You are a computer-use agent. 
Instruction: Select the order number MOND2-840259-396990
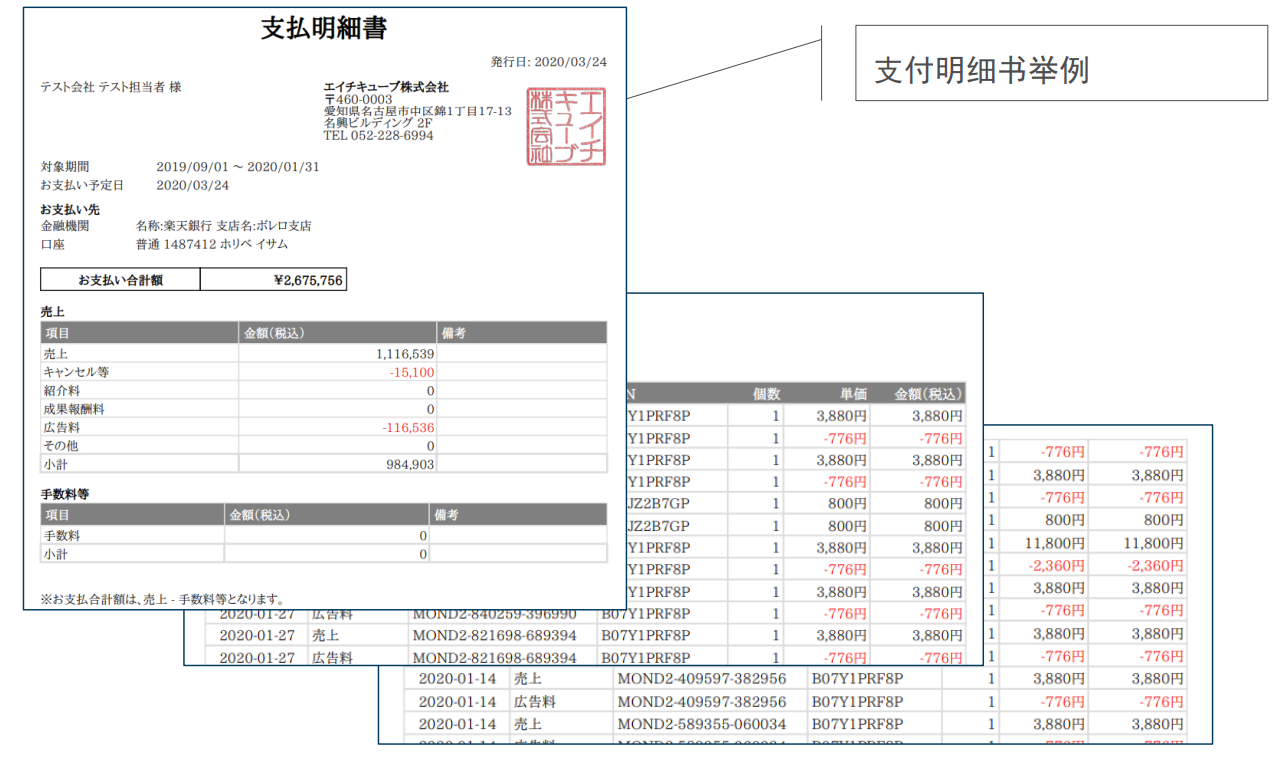[494, 613]
